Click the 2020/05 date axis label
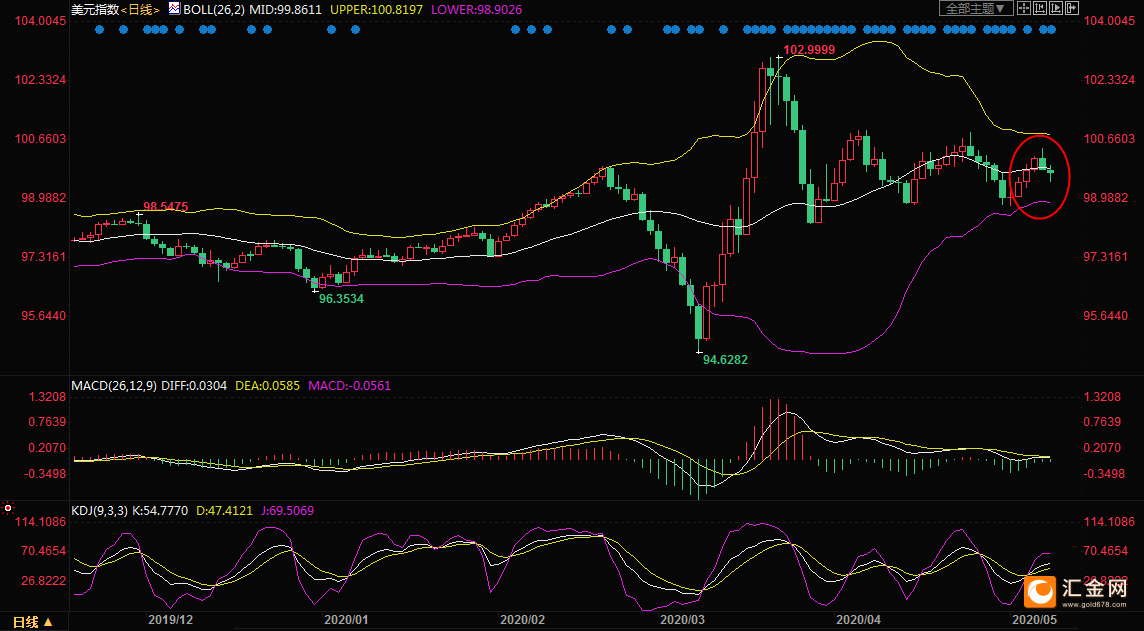This screenshot has width=1144, height=631. 1033,619
